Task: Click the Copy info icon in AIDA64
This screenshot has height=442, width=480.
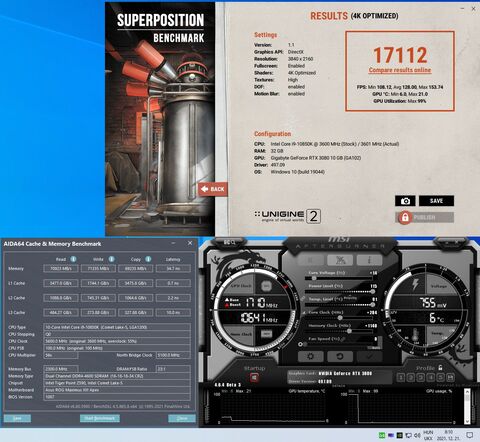Action: coord(148,259)
